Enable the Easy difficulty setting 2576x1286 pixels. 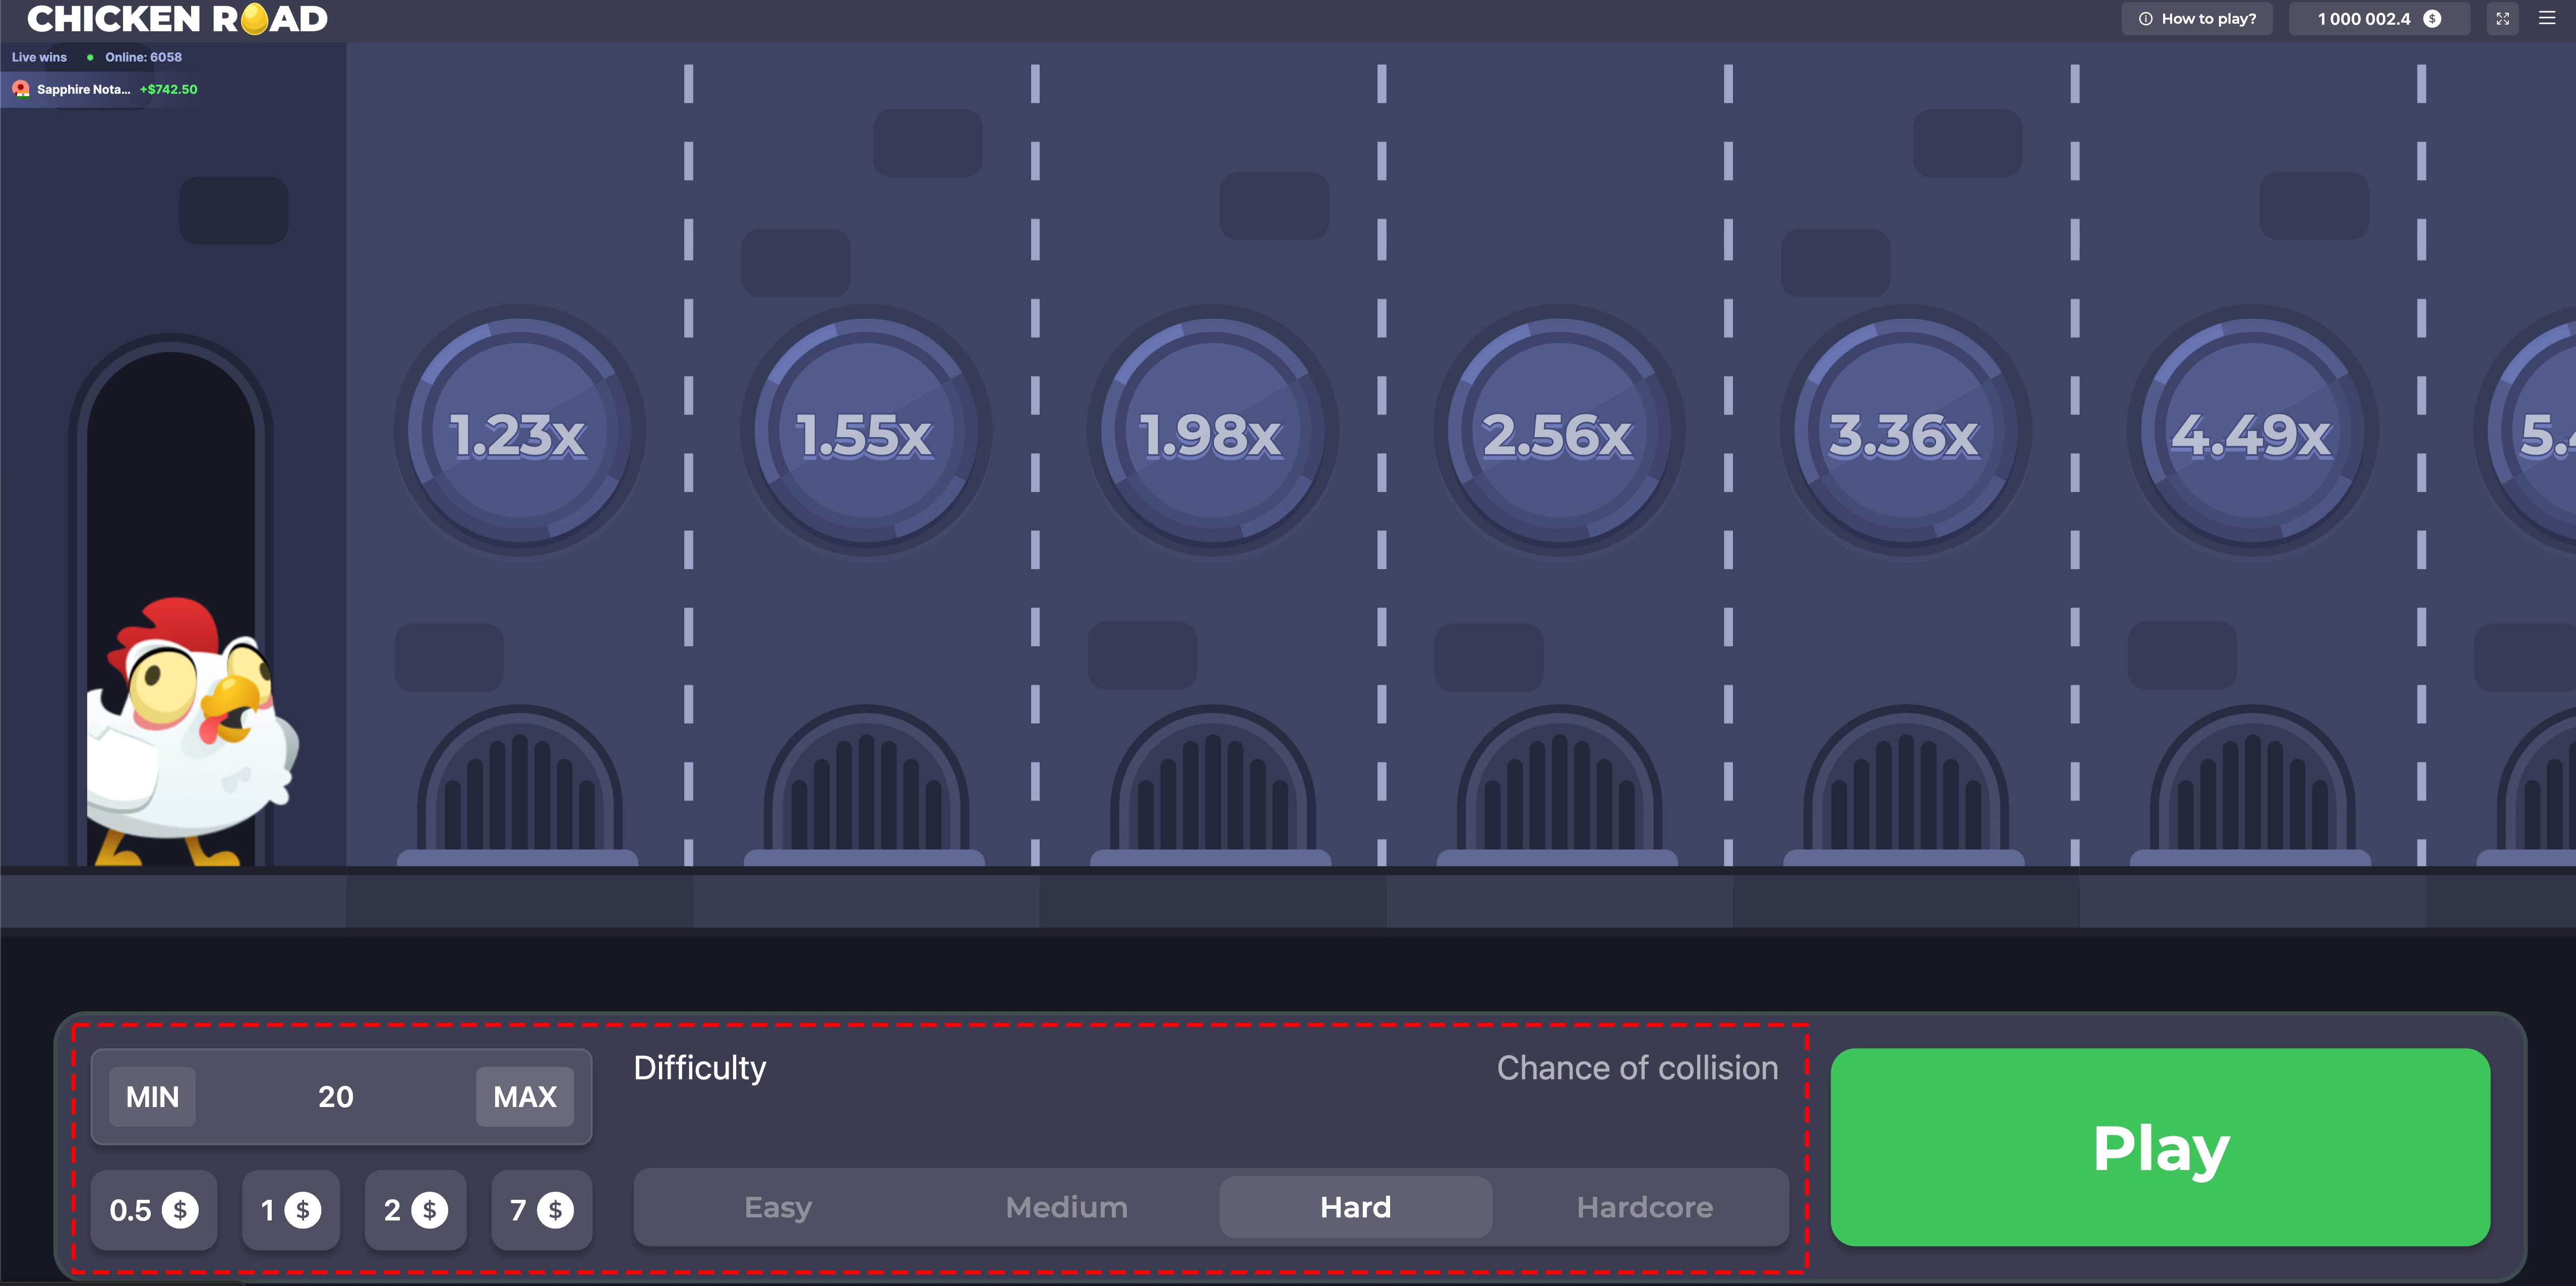(x=777, y=1207)
